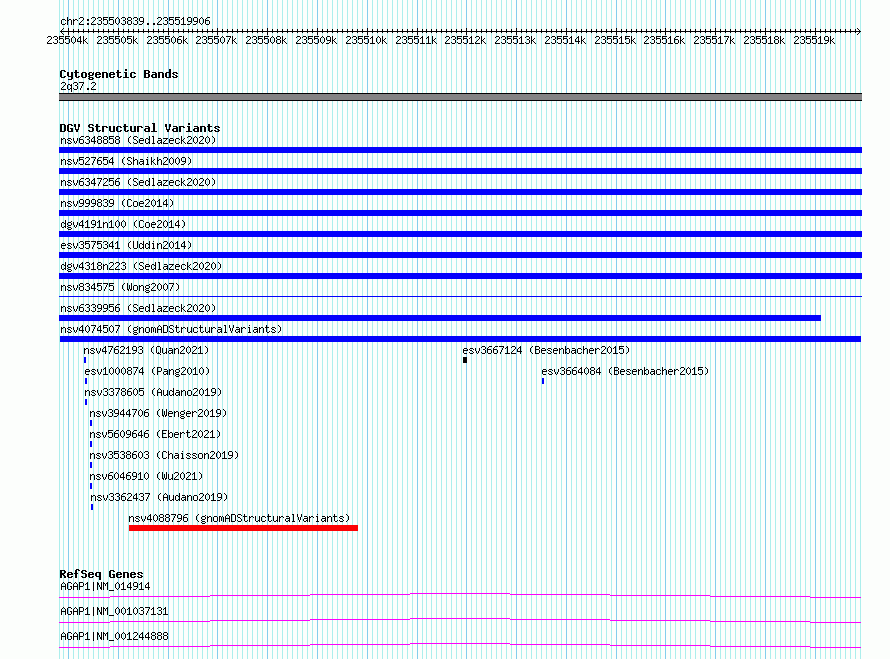
Task: Click the DGV Structural Variants track title
Action: click(x=140, y=128)
